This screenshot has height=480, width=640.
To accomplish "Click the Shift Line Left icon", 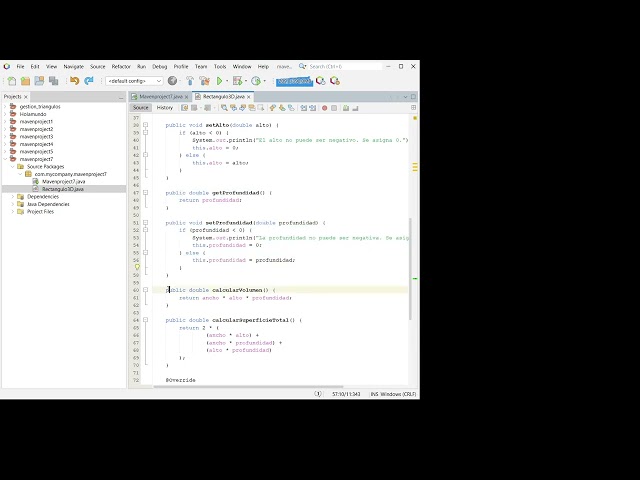I will 304,108.
